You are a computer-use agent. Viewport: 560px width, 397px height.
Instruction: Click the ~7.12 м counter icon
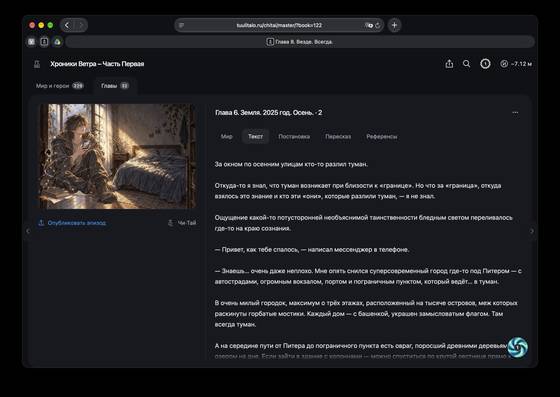point(504,64)
